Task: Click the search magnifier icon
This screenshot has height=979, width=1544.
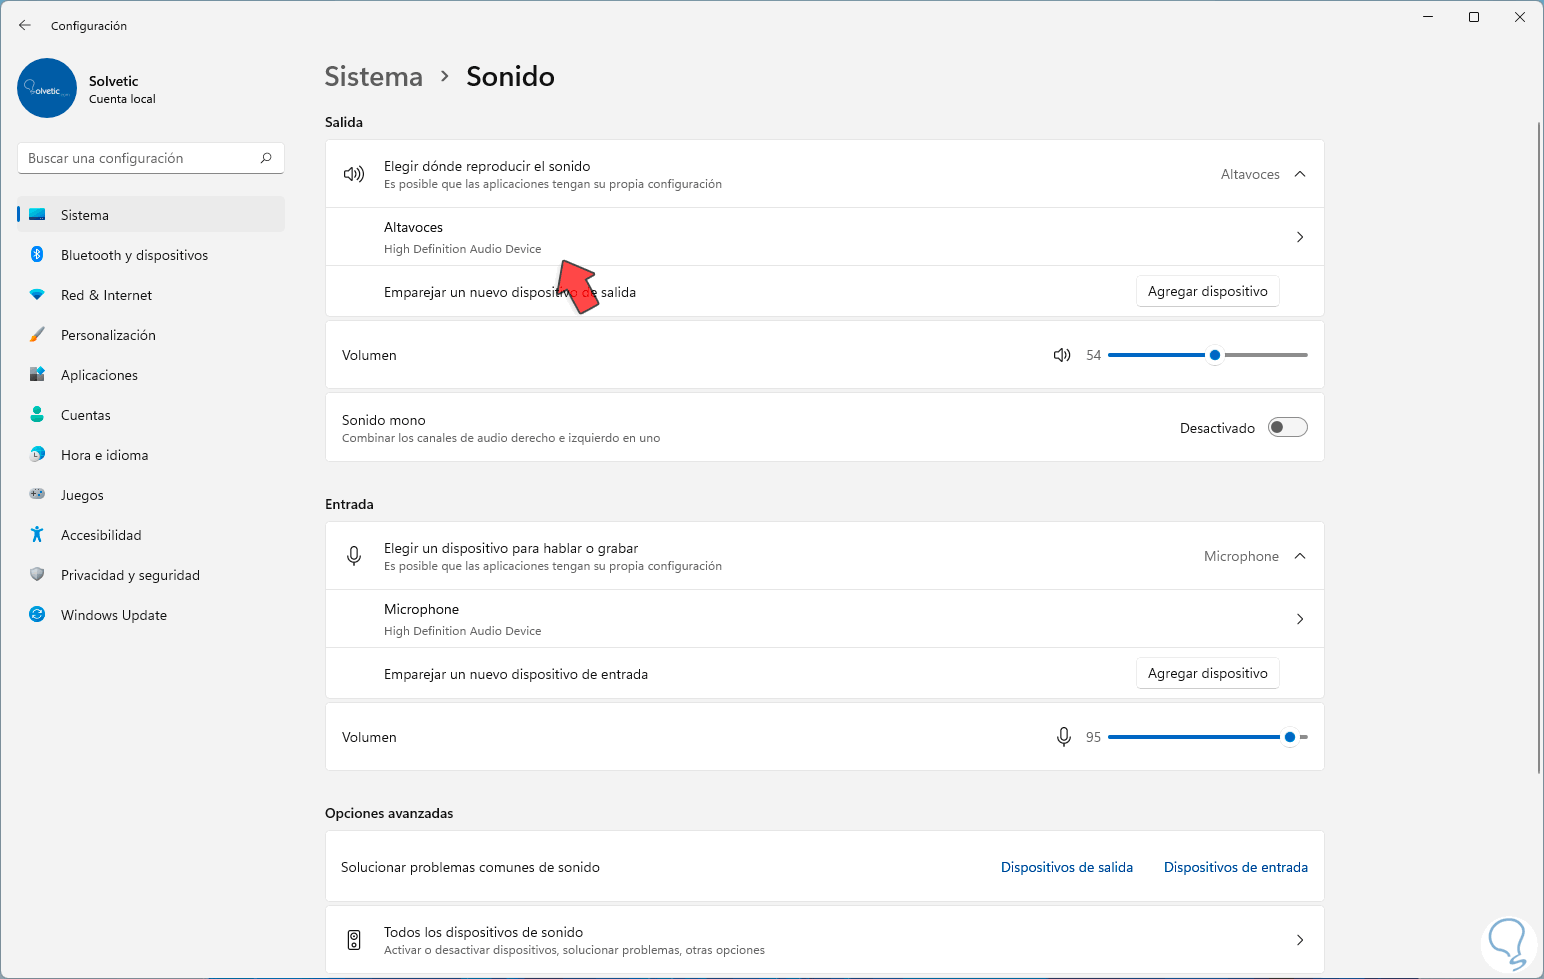Action: 266,158
